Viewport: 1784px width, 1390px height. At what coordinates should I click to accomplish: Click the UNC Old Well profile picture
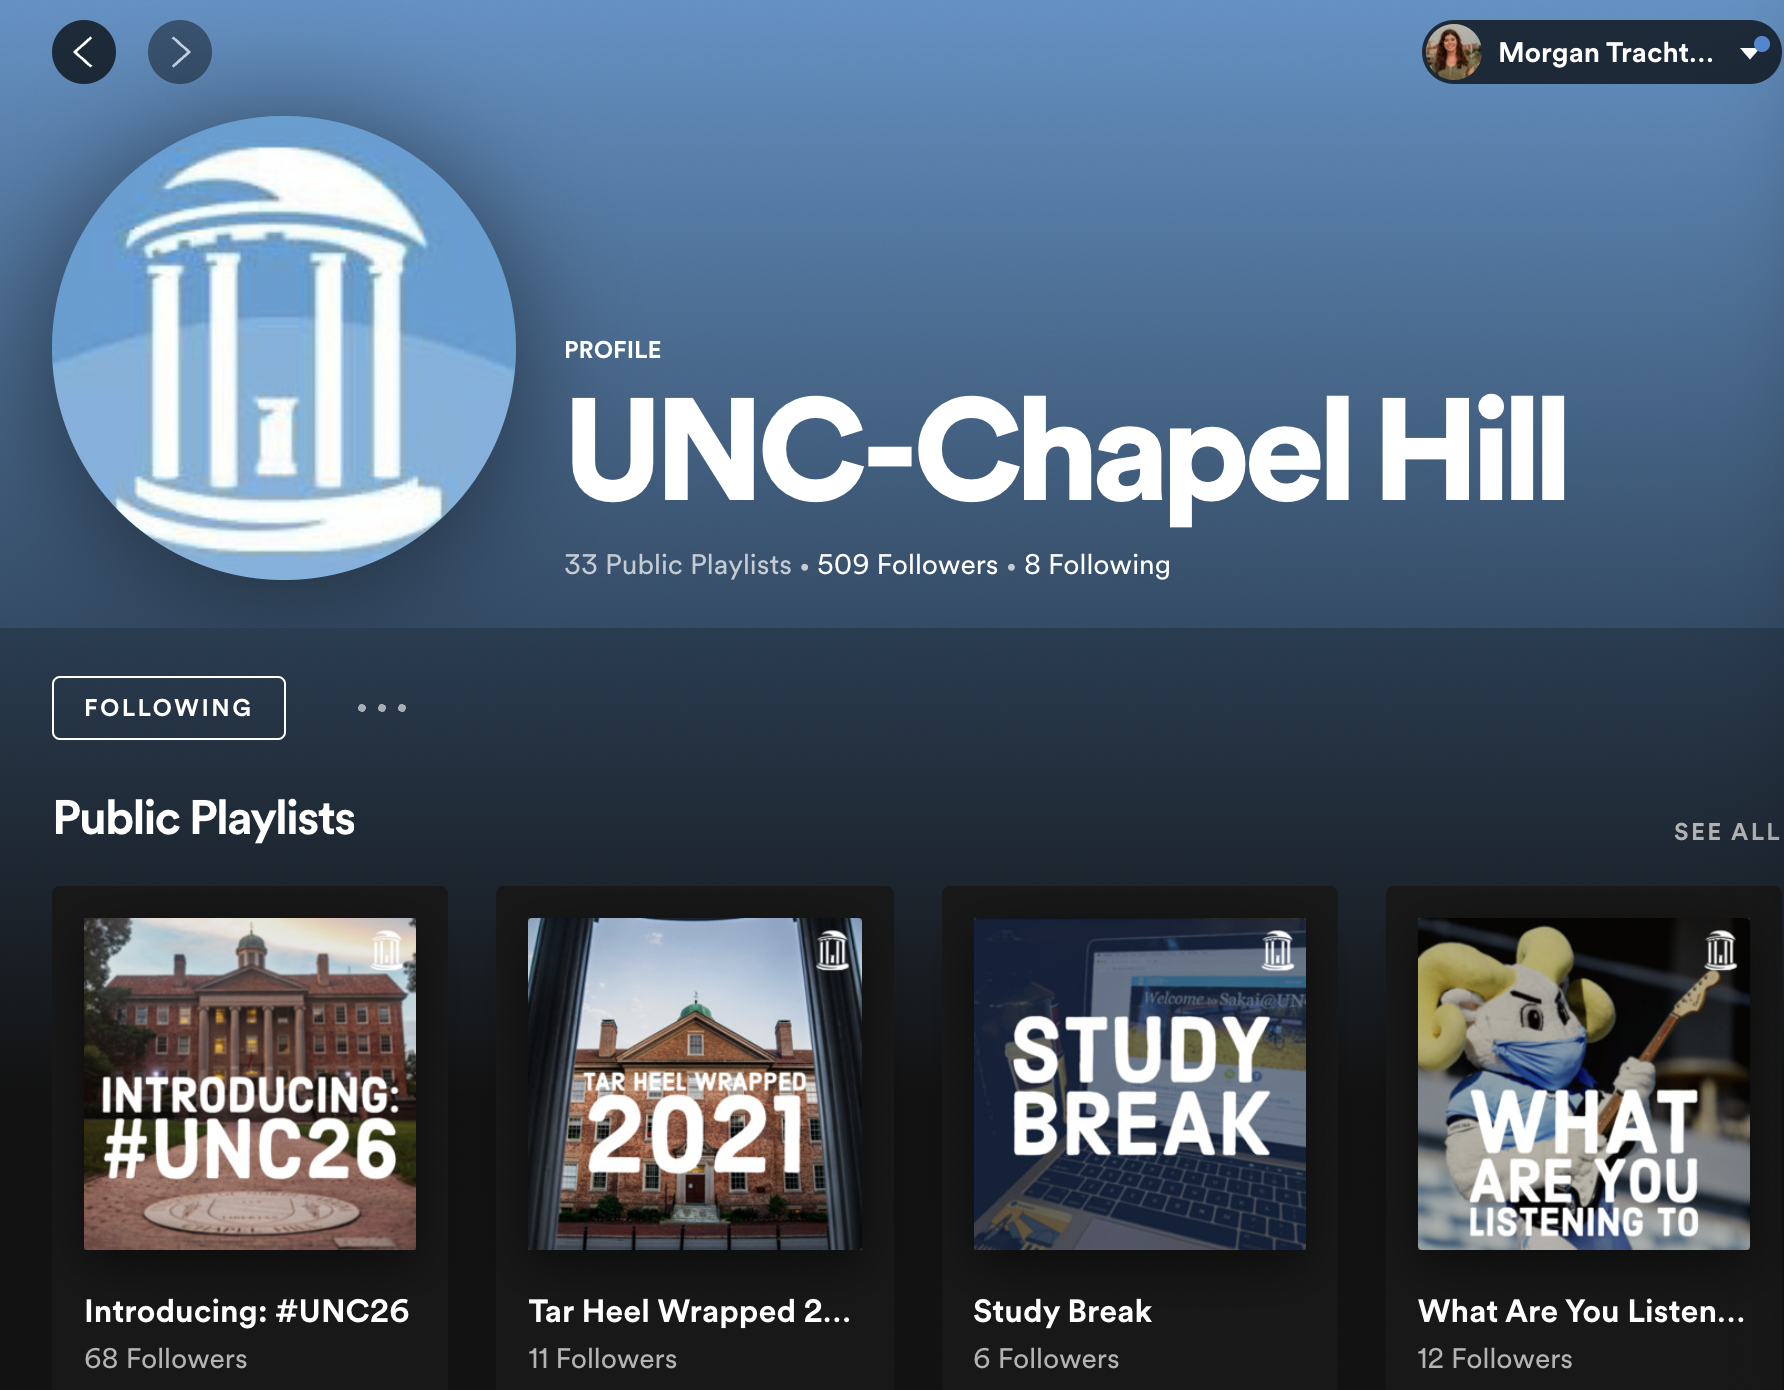(x=284, y=348)
